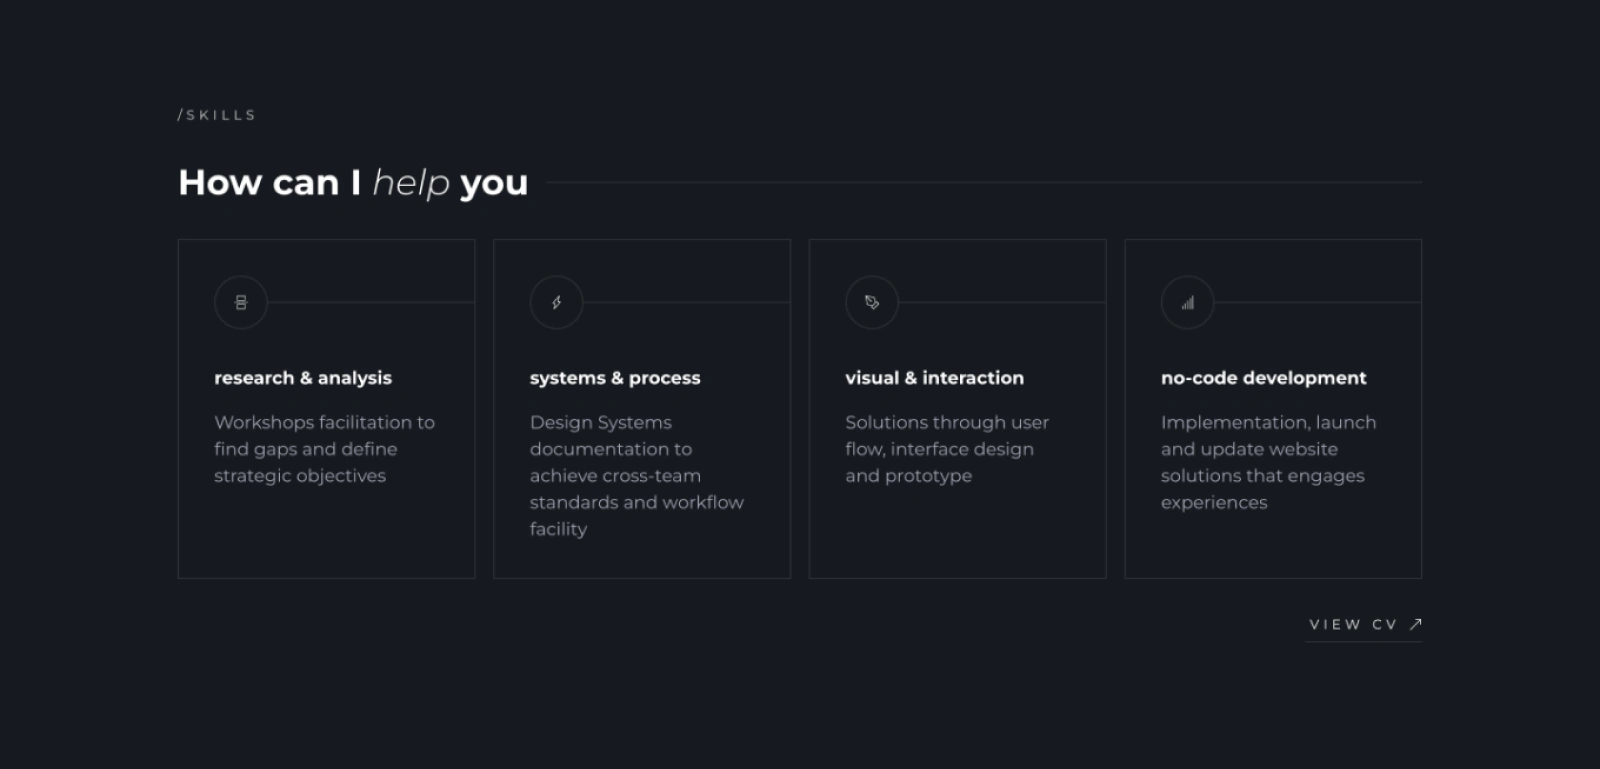This screenshot has height=769, width=1600.
Task: Select the "no-code development" card title
Action: 1263,378
